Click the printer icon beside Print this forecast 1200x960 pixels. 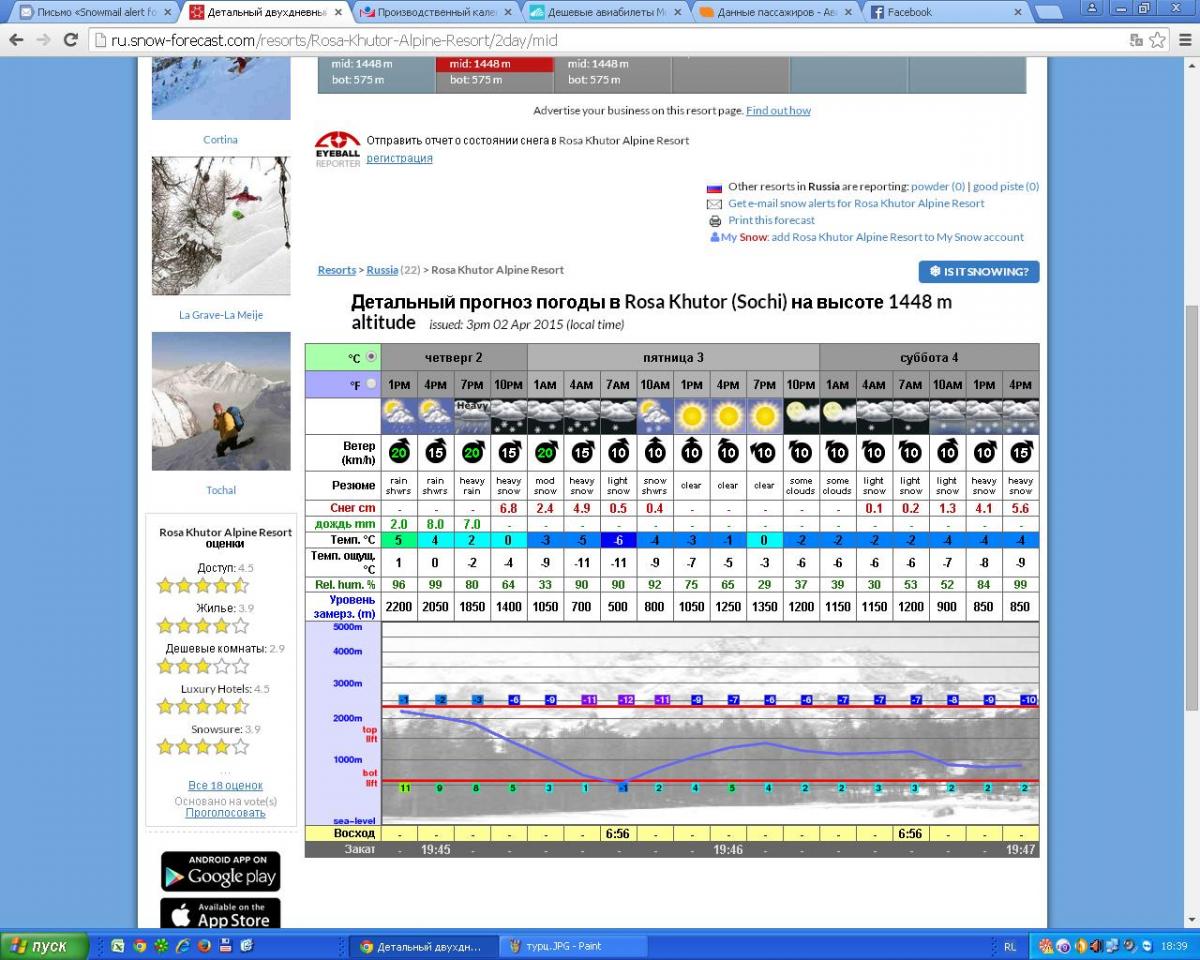(x=715, y=221)
